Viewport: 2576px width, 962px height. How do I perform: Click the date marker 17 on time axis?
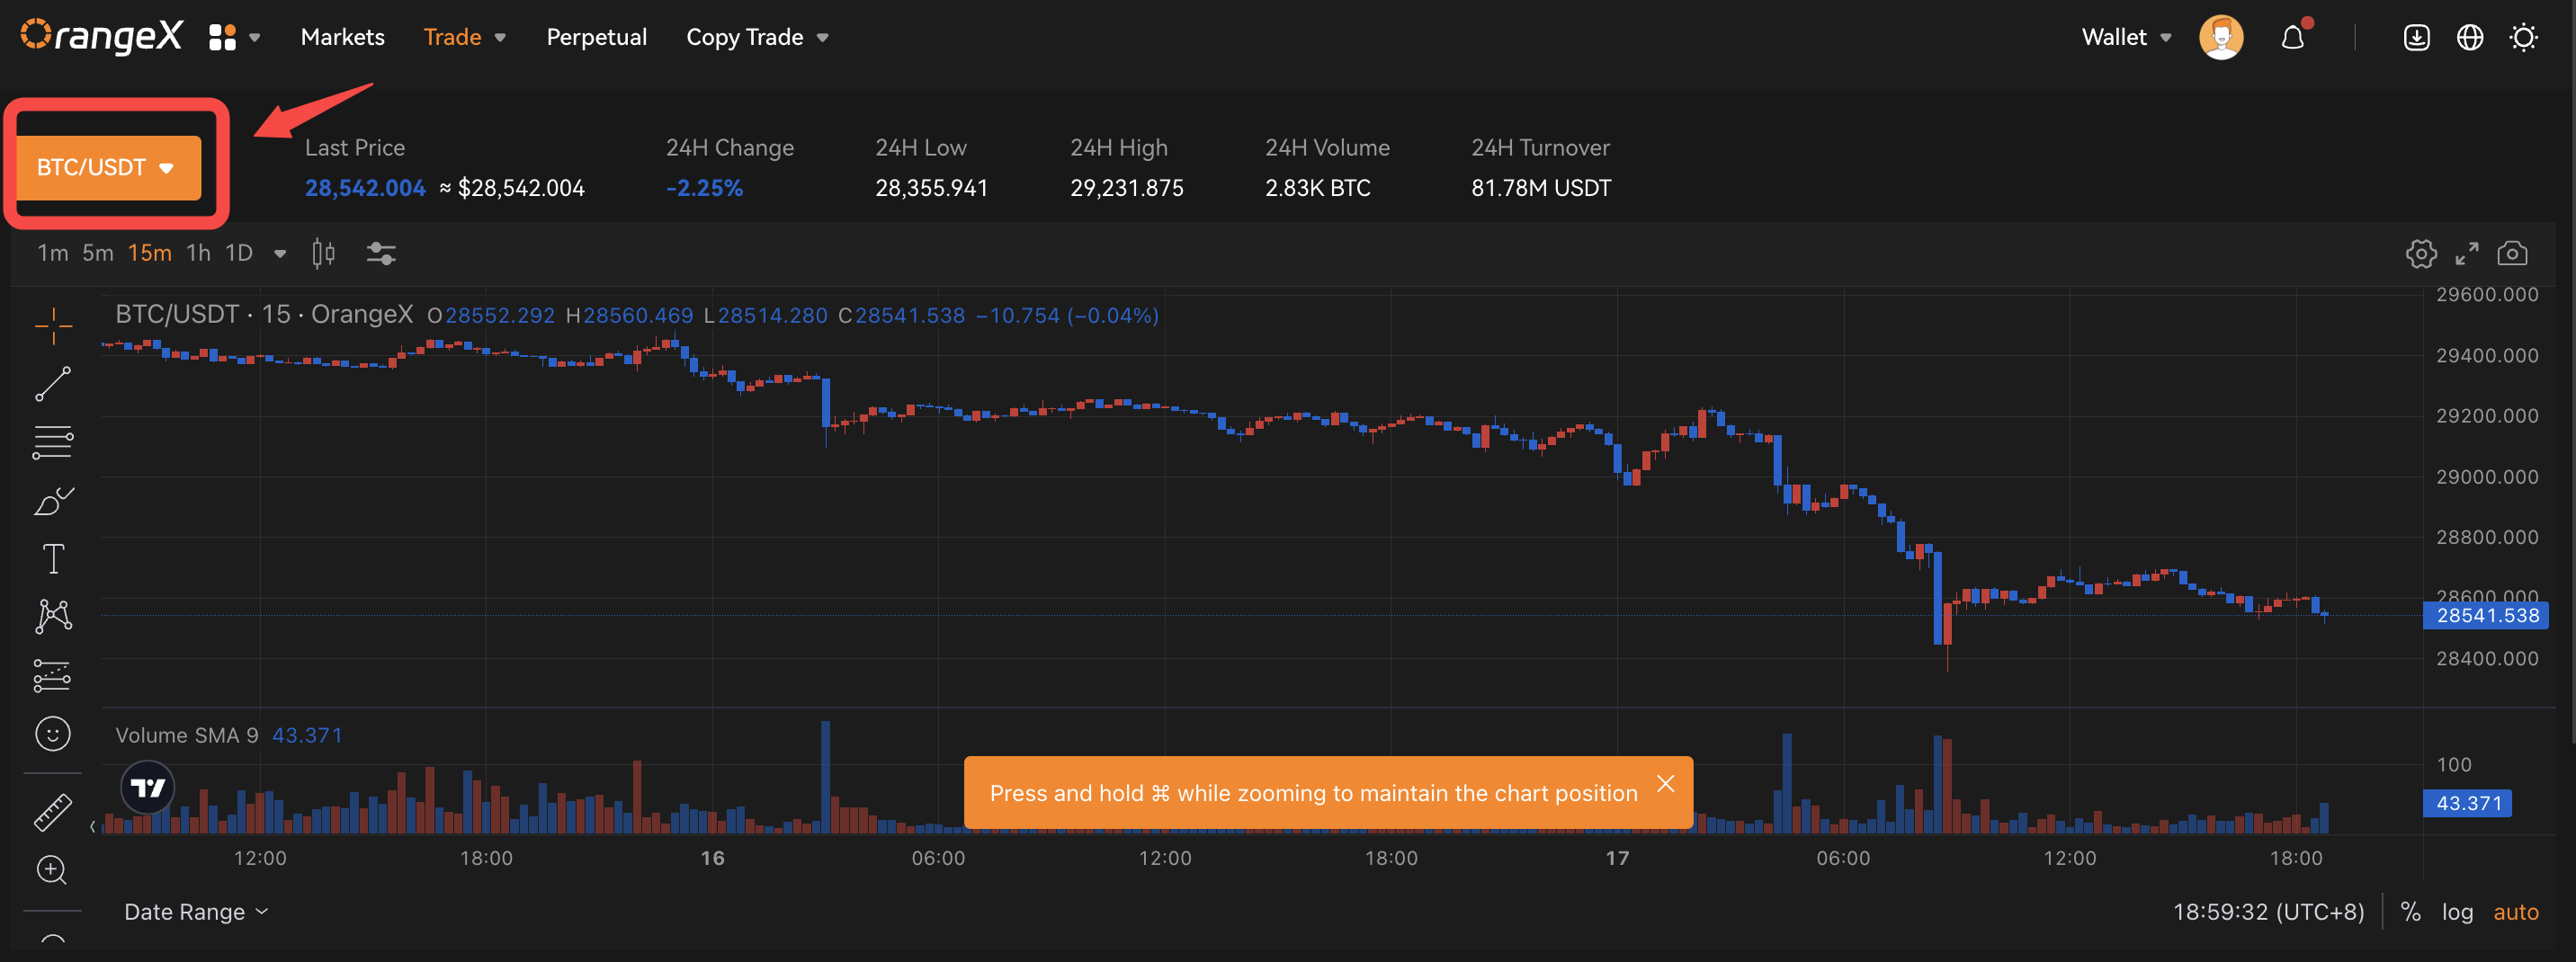click(1617, 858)
